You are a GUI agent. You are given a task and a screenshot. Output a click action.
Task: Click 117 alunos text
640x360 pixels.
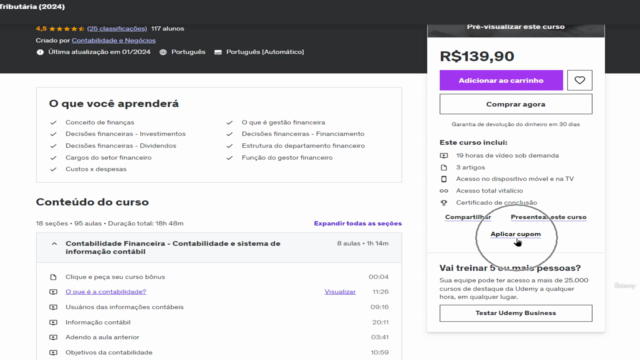[x=167, y=29]
